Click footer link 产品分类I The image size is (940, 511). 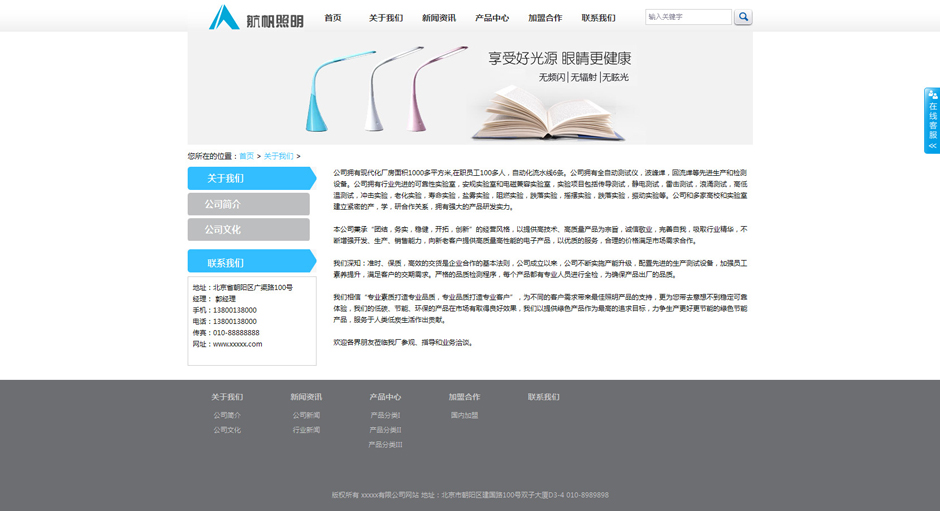385,415
